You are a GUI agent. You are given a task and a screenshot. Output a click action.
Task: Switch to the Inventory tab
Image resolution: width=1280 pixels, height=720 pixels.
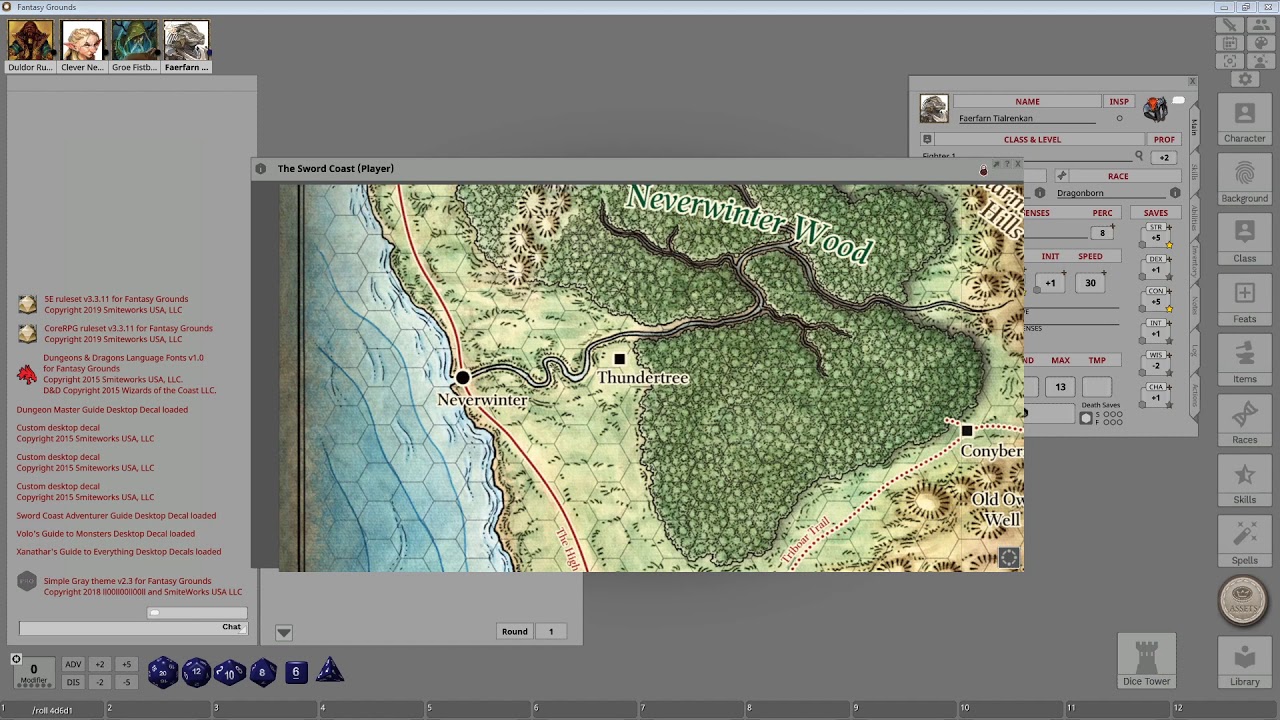tap(1194, 261)
